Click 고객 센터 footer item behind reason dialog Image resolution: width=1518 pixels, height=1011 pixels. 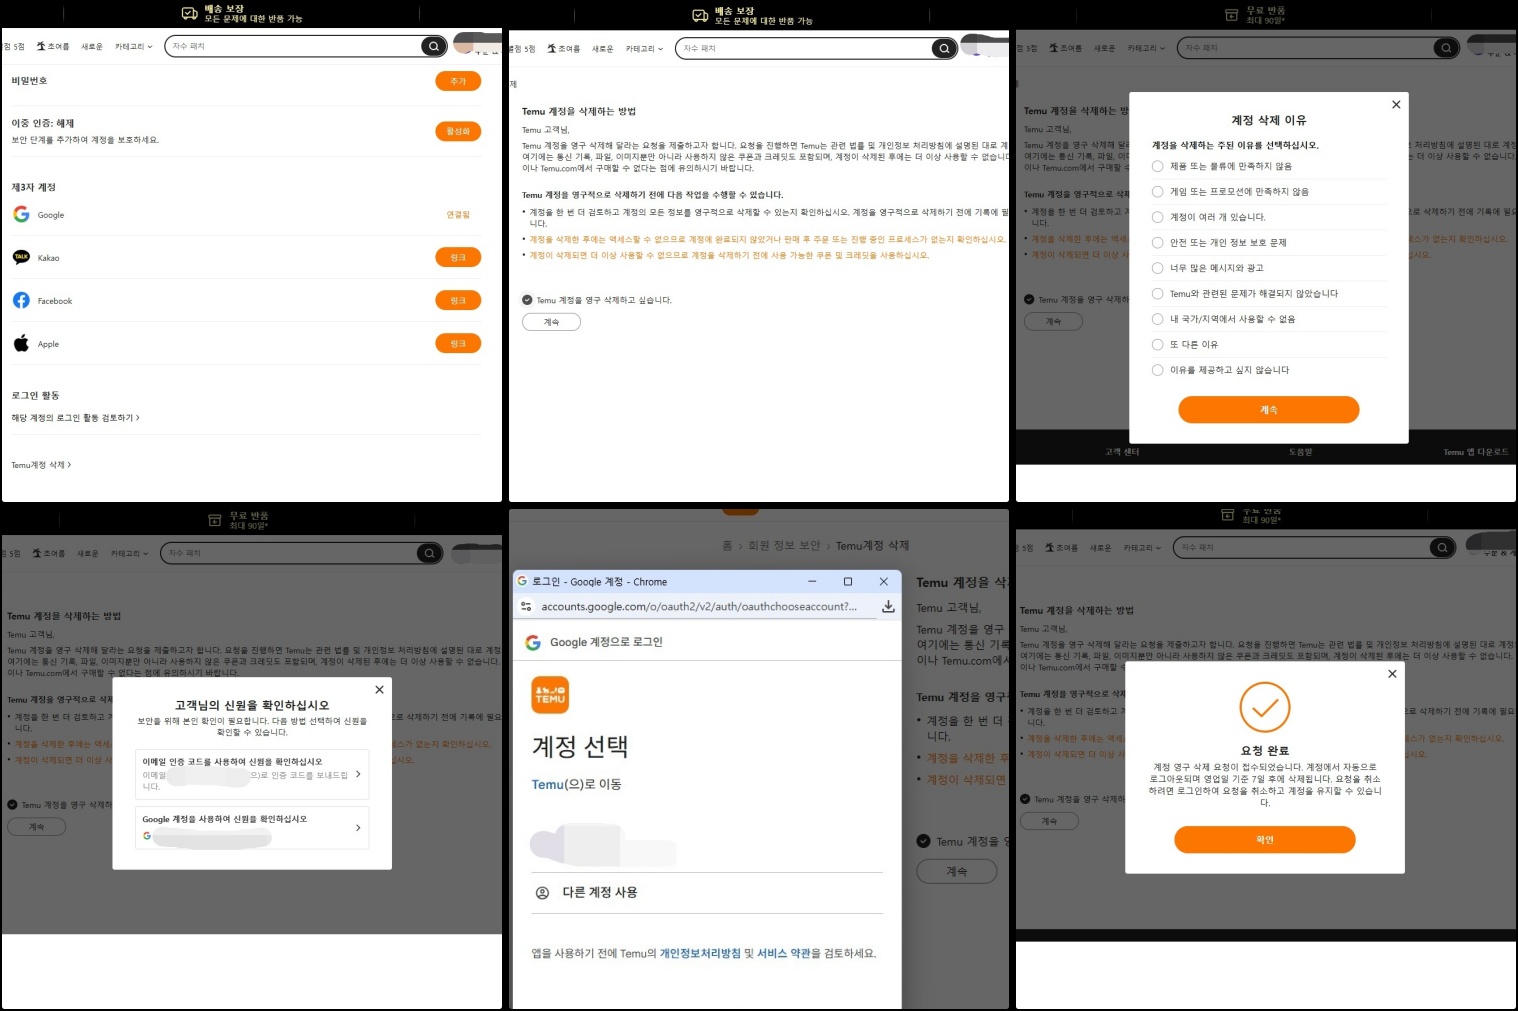pos(1122,452)
